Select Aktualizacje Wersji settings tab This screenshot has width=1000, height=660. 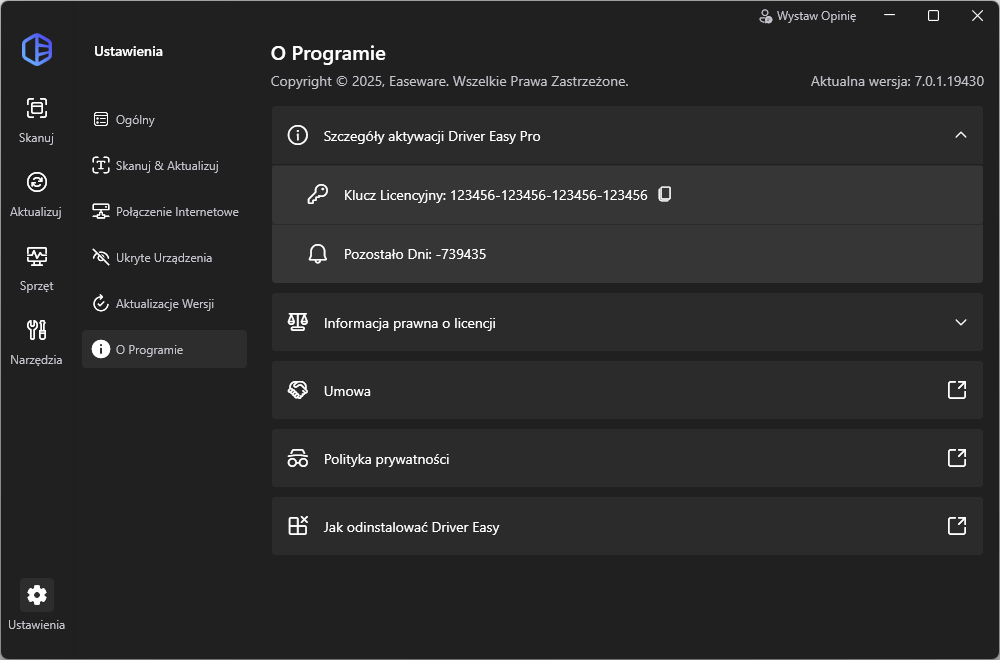tap(165, 304)
